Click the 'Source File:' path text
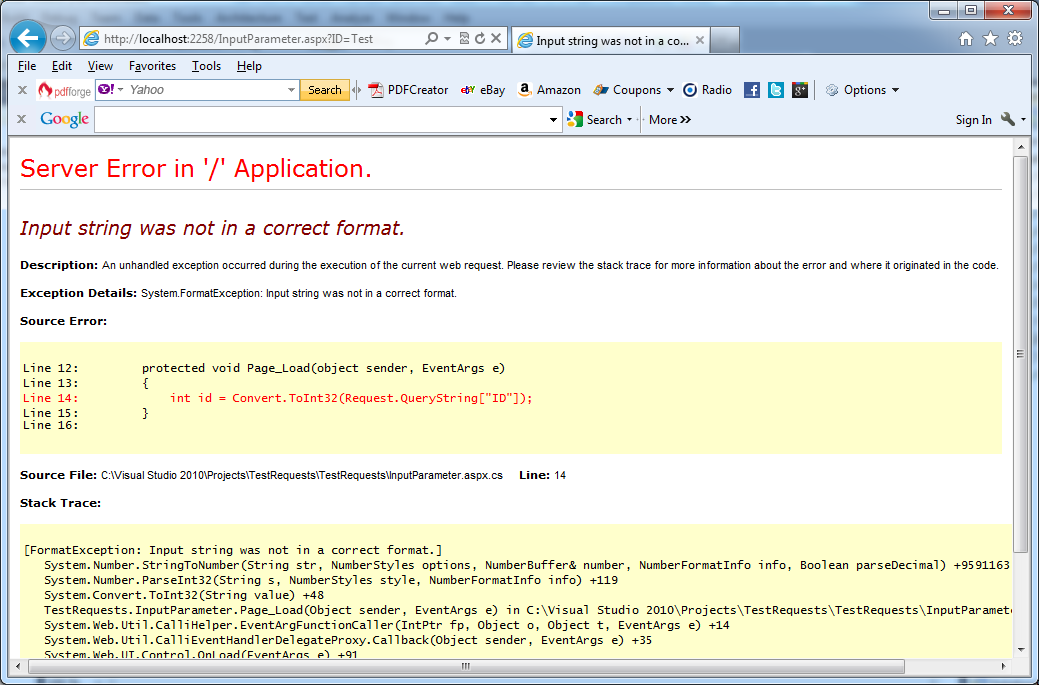 point(301,476)
